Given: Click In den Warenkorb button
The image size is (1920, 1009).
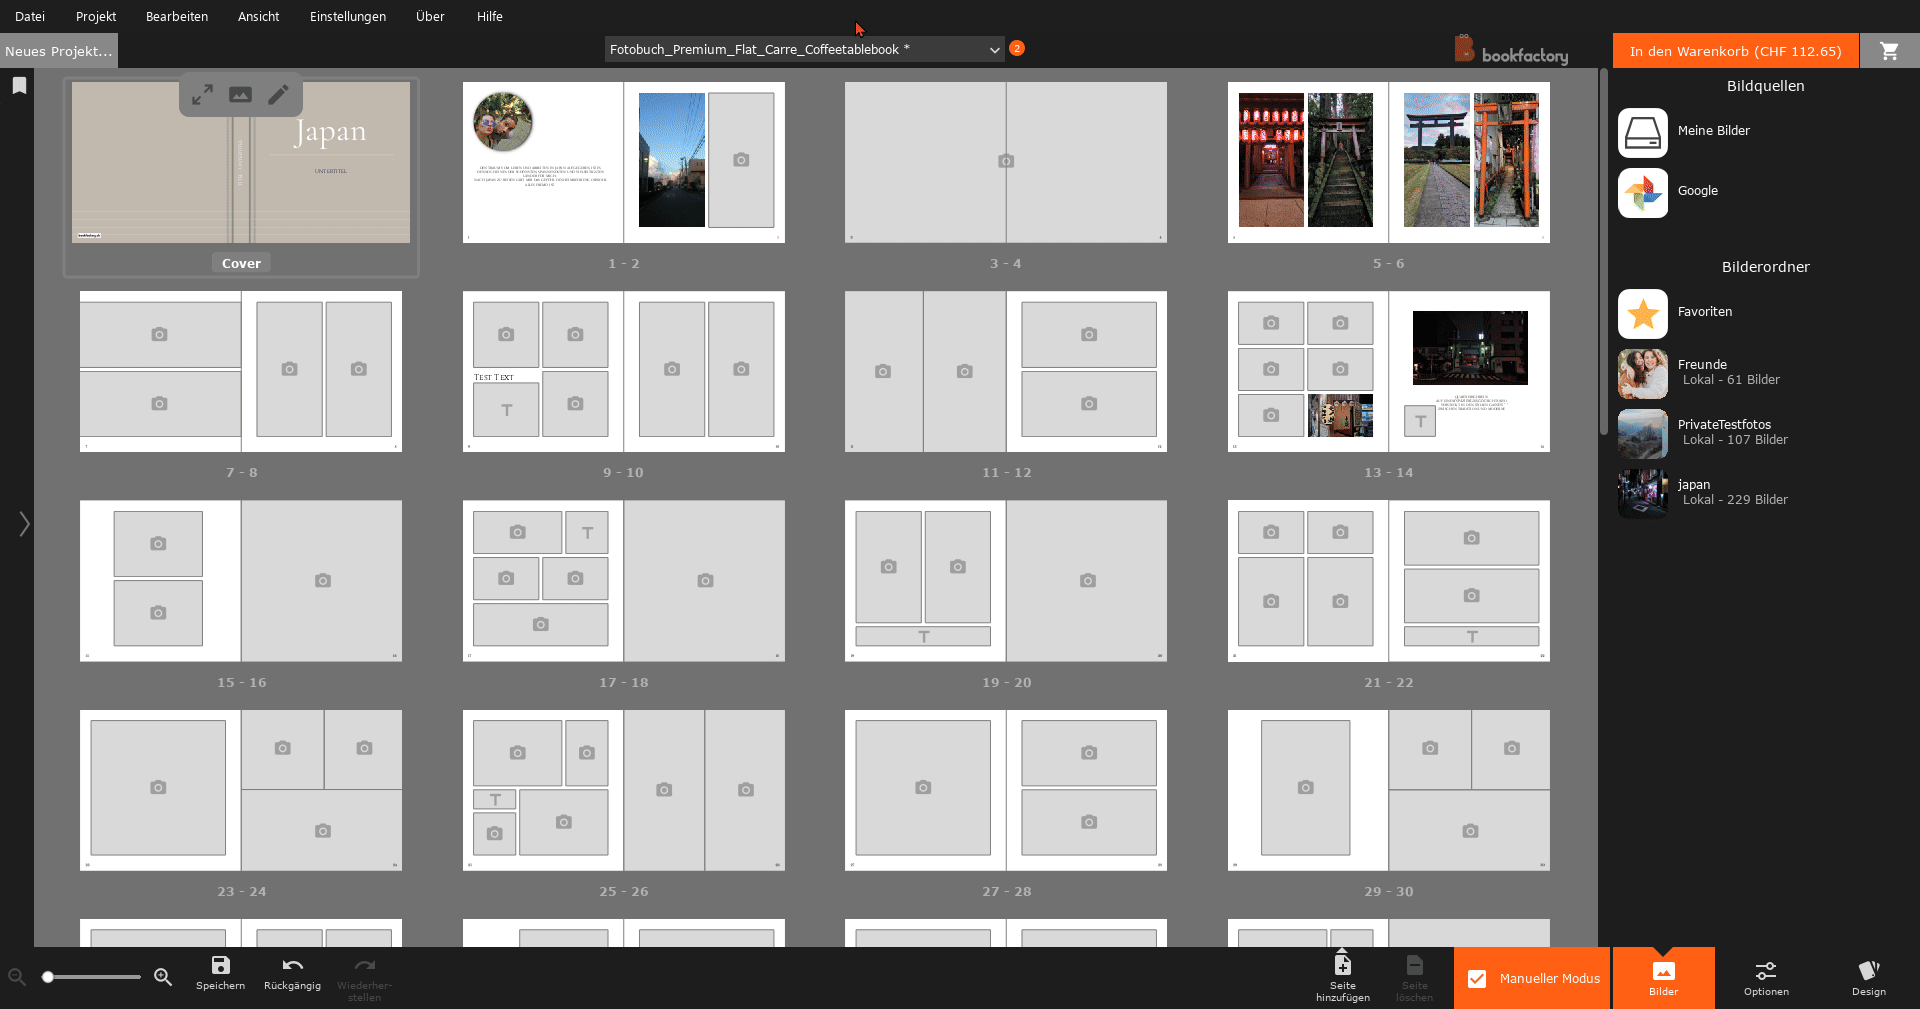Looking at the screenshot, I should tap(1736, 51).
